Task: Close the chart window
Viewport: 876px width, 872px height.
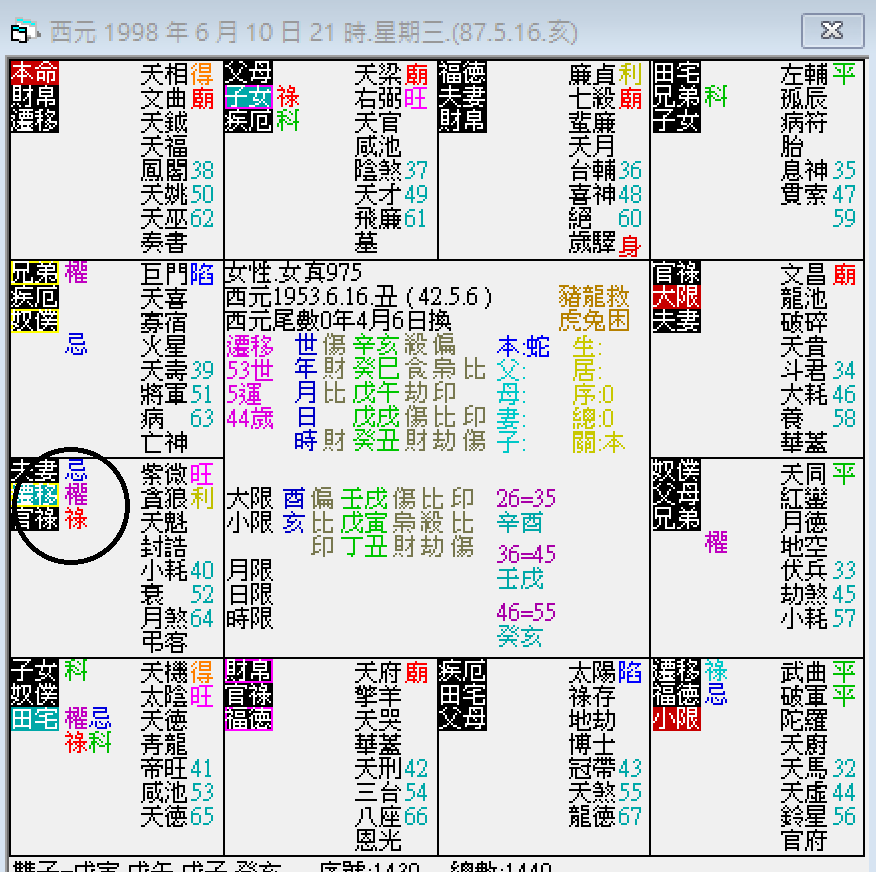Action: [832, 30]
